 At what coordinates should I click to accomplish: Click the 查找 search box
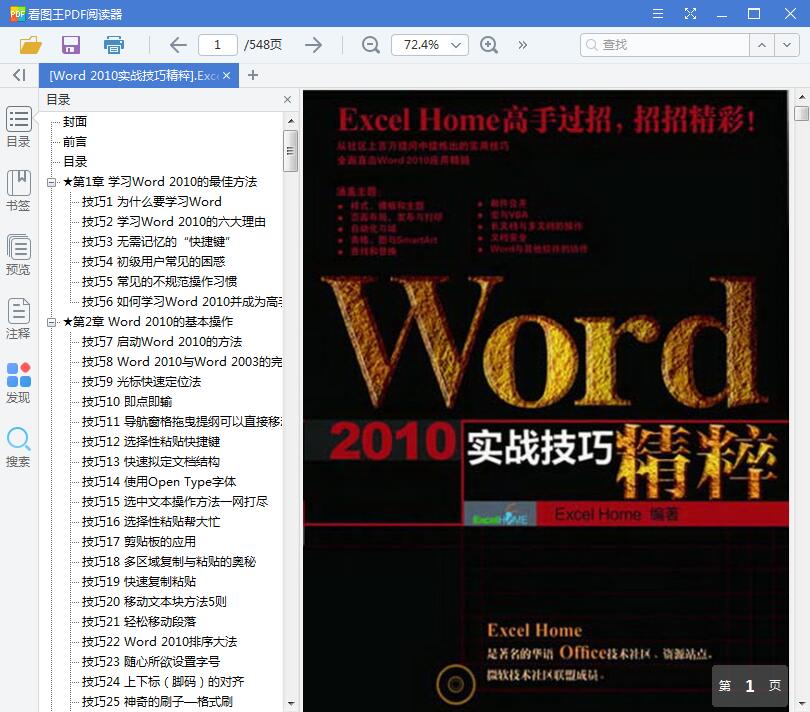(665, 45)
